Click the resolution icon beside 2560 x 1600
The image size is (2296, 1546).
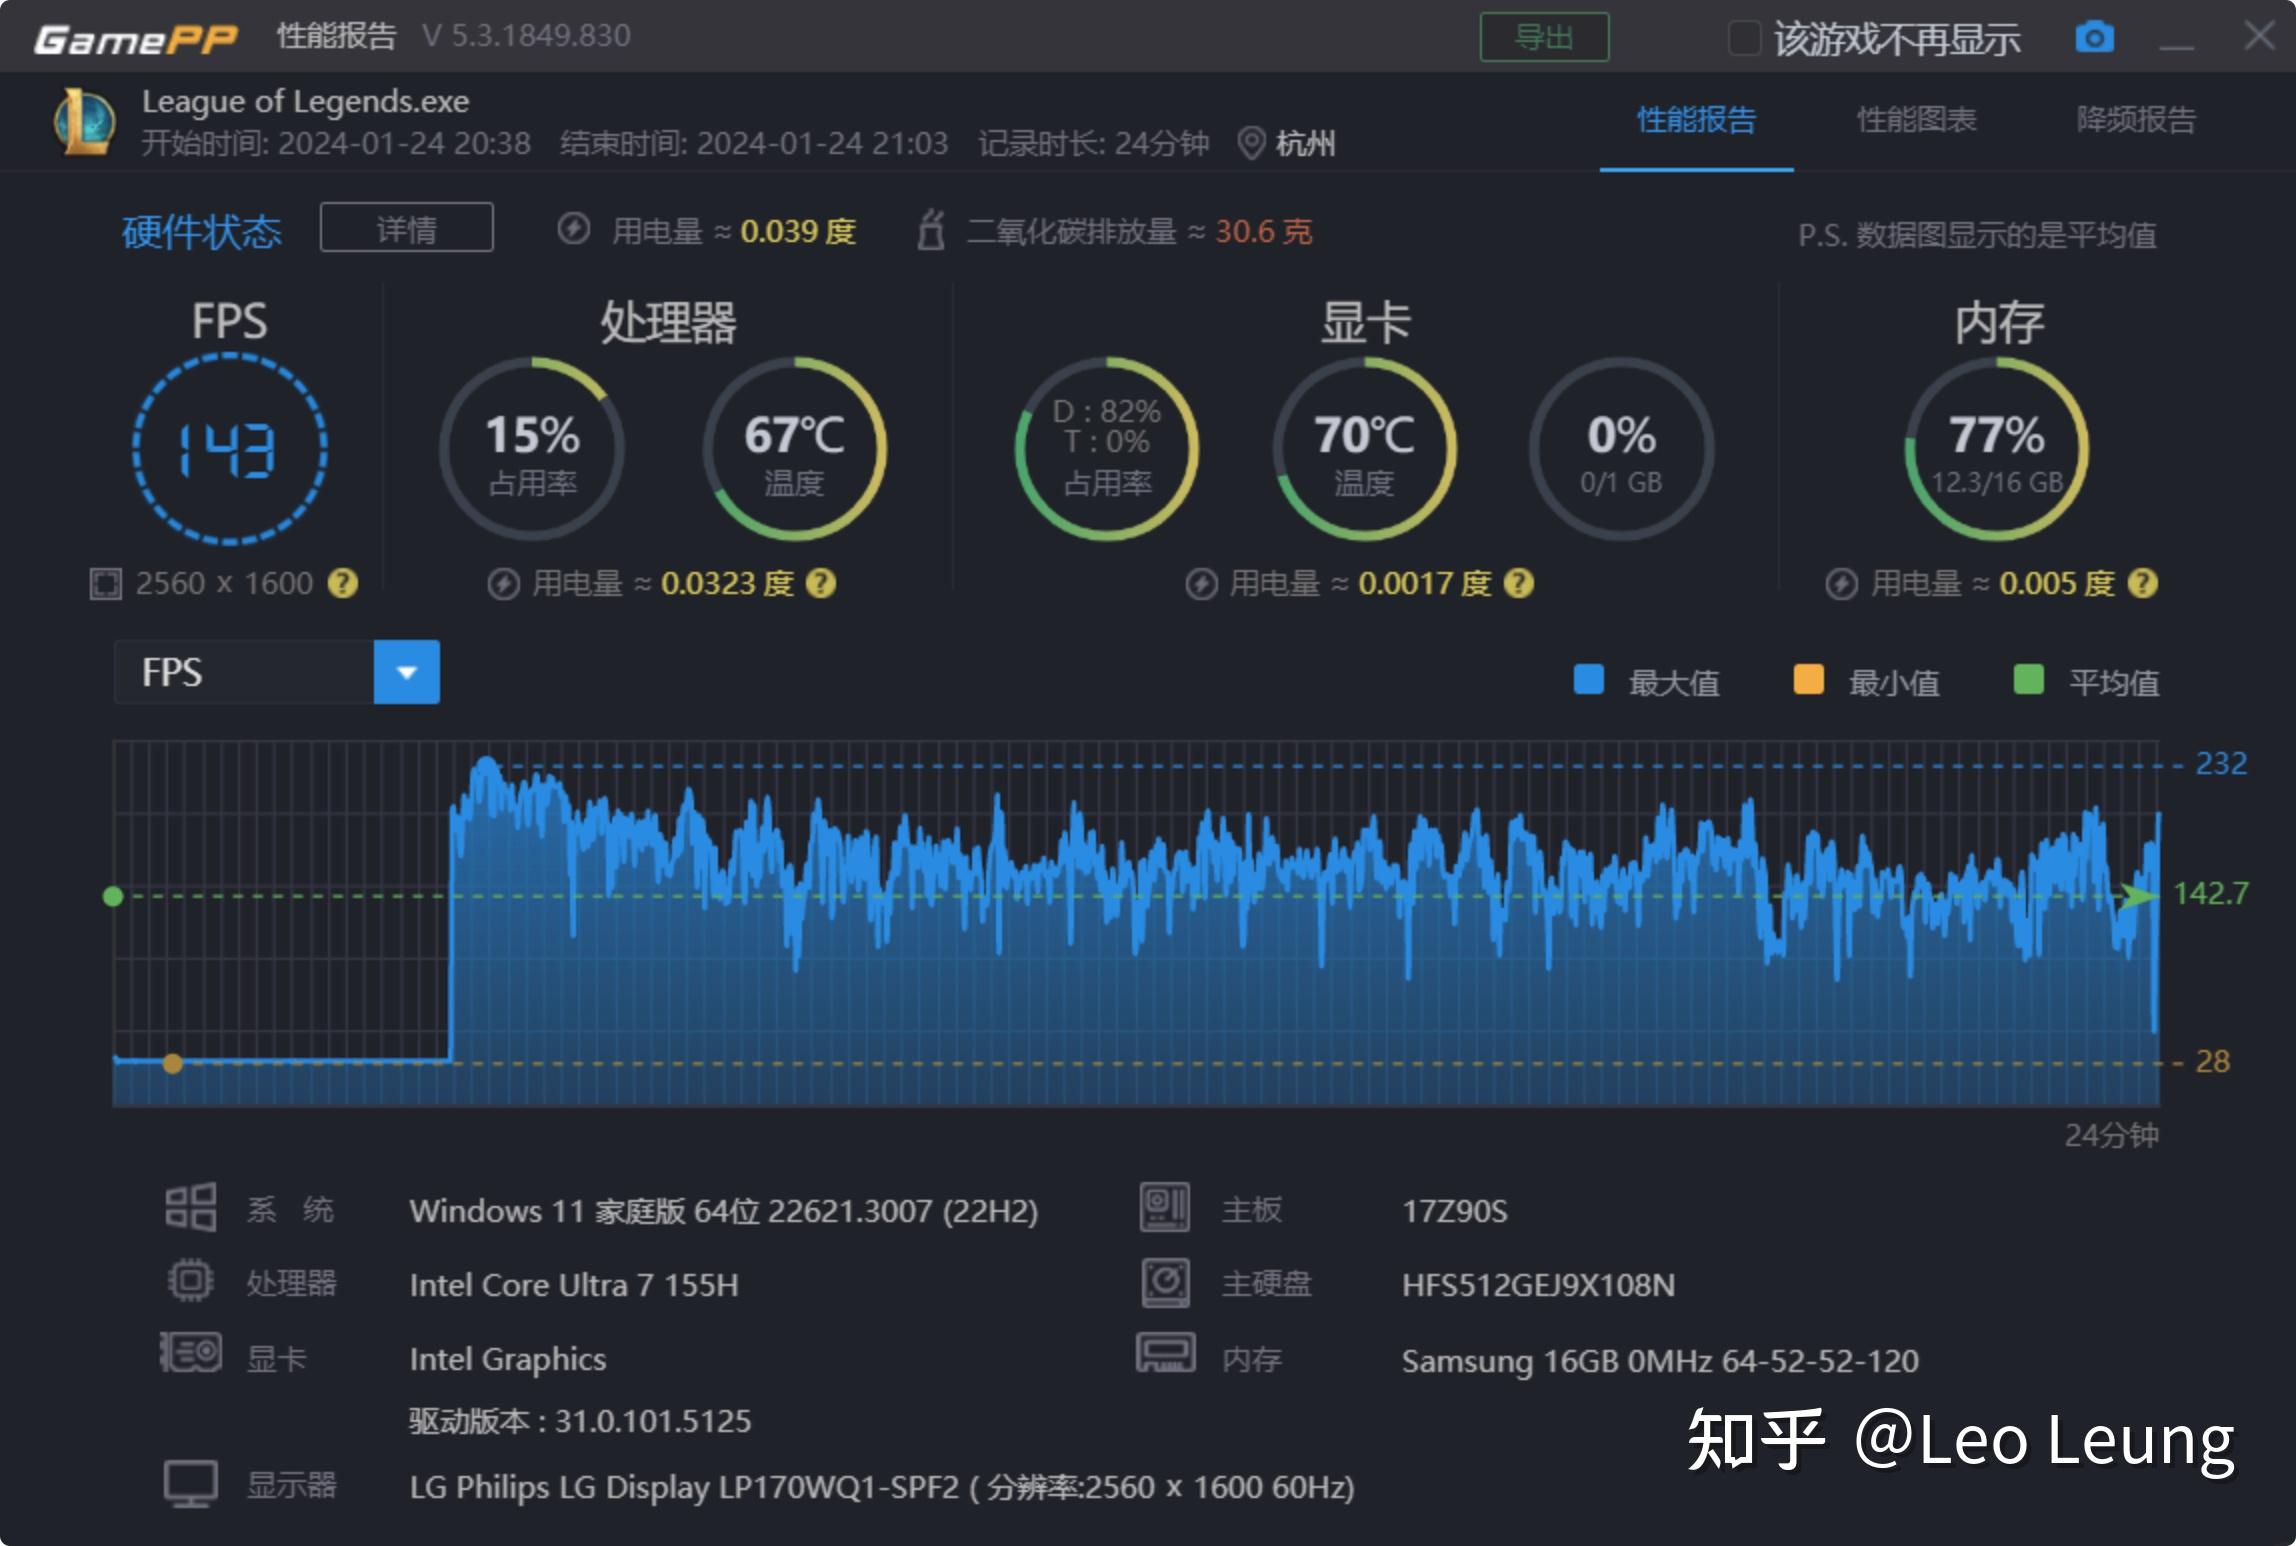coord(105,583)
